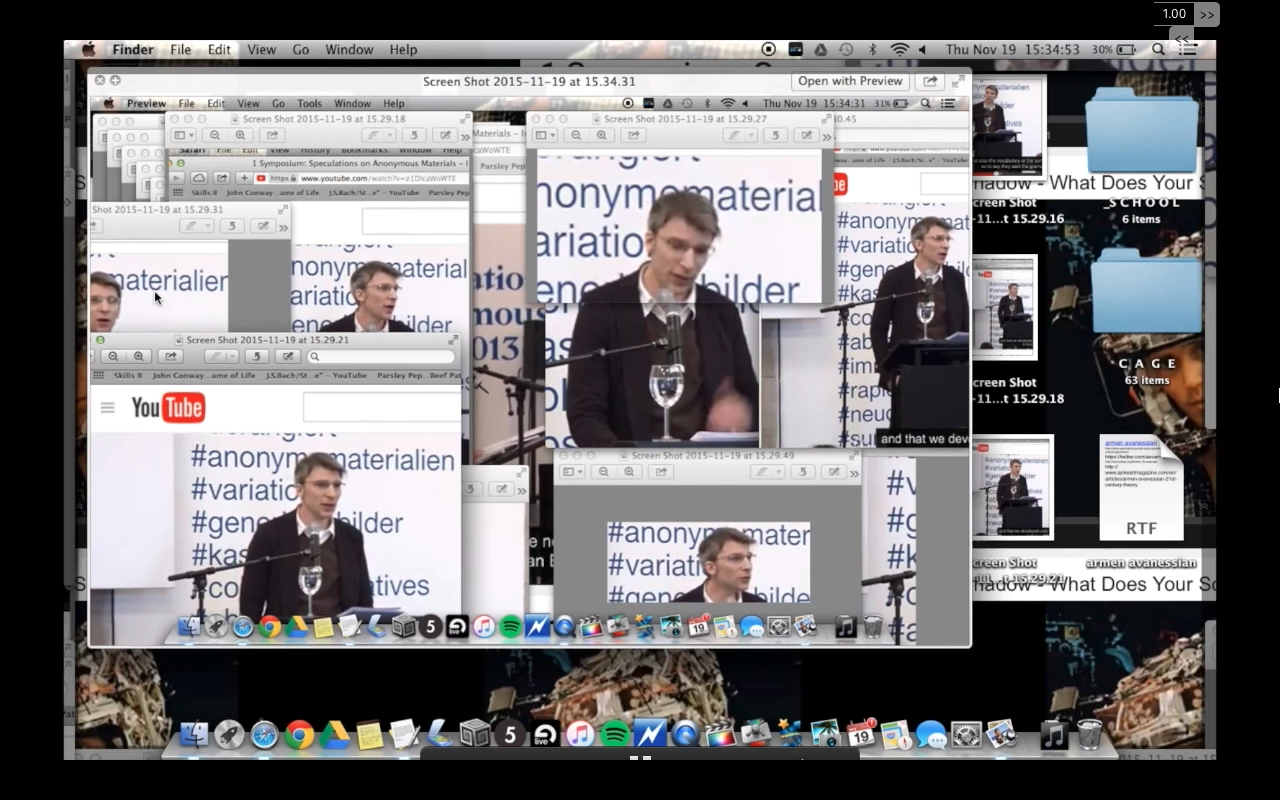The height and width of the screenshot is (800, 1280).
Task: Click Time Machine icon in menu bar
Action: (x=846, y=49)
